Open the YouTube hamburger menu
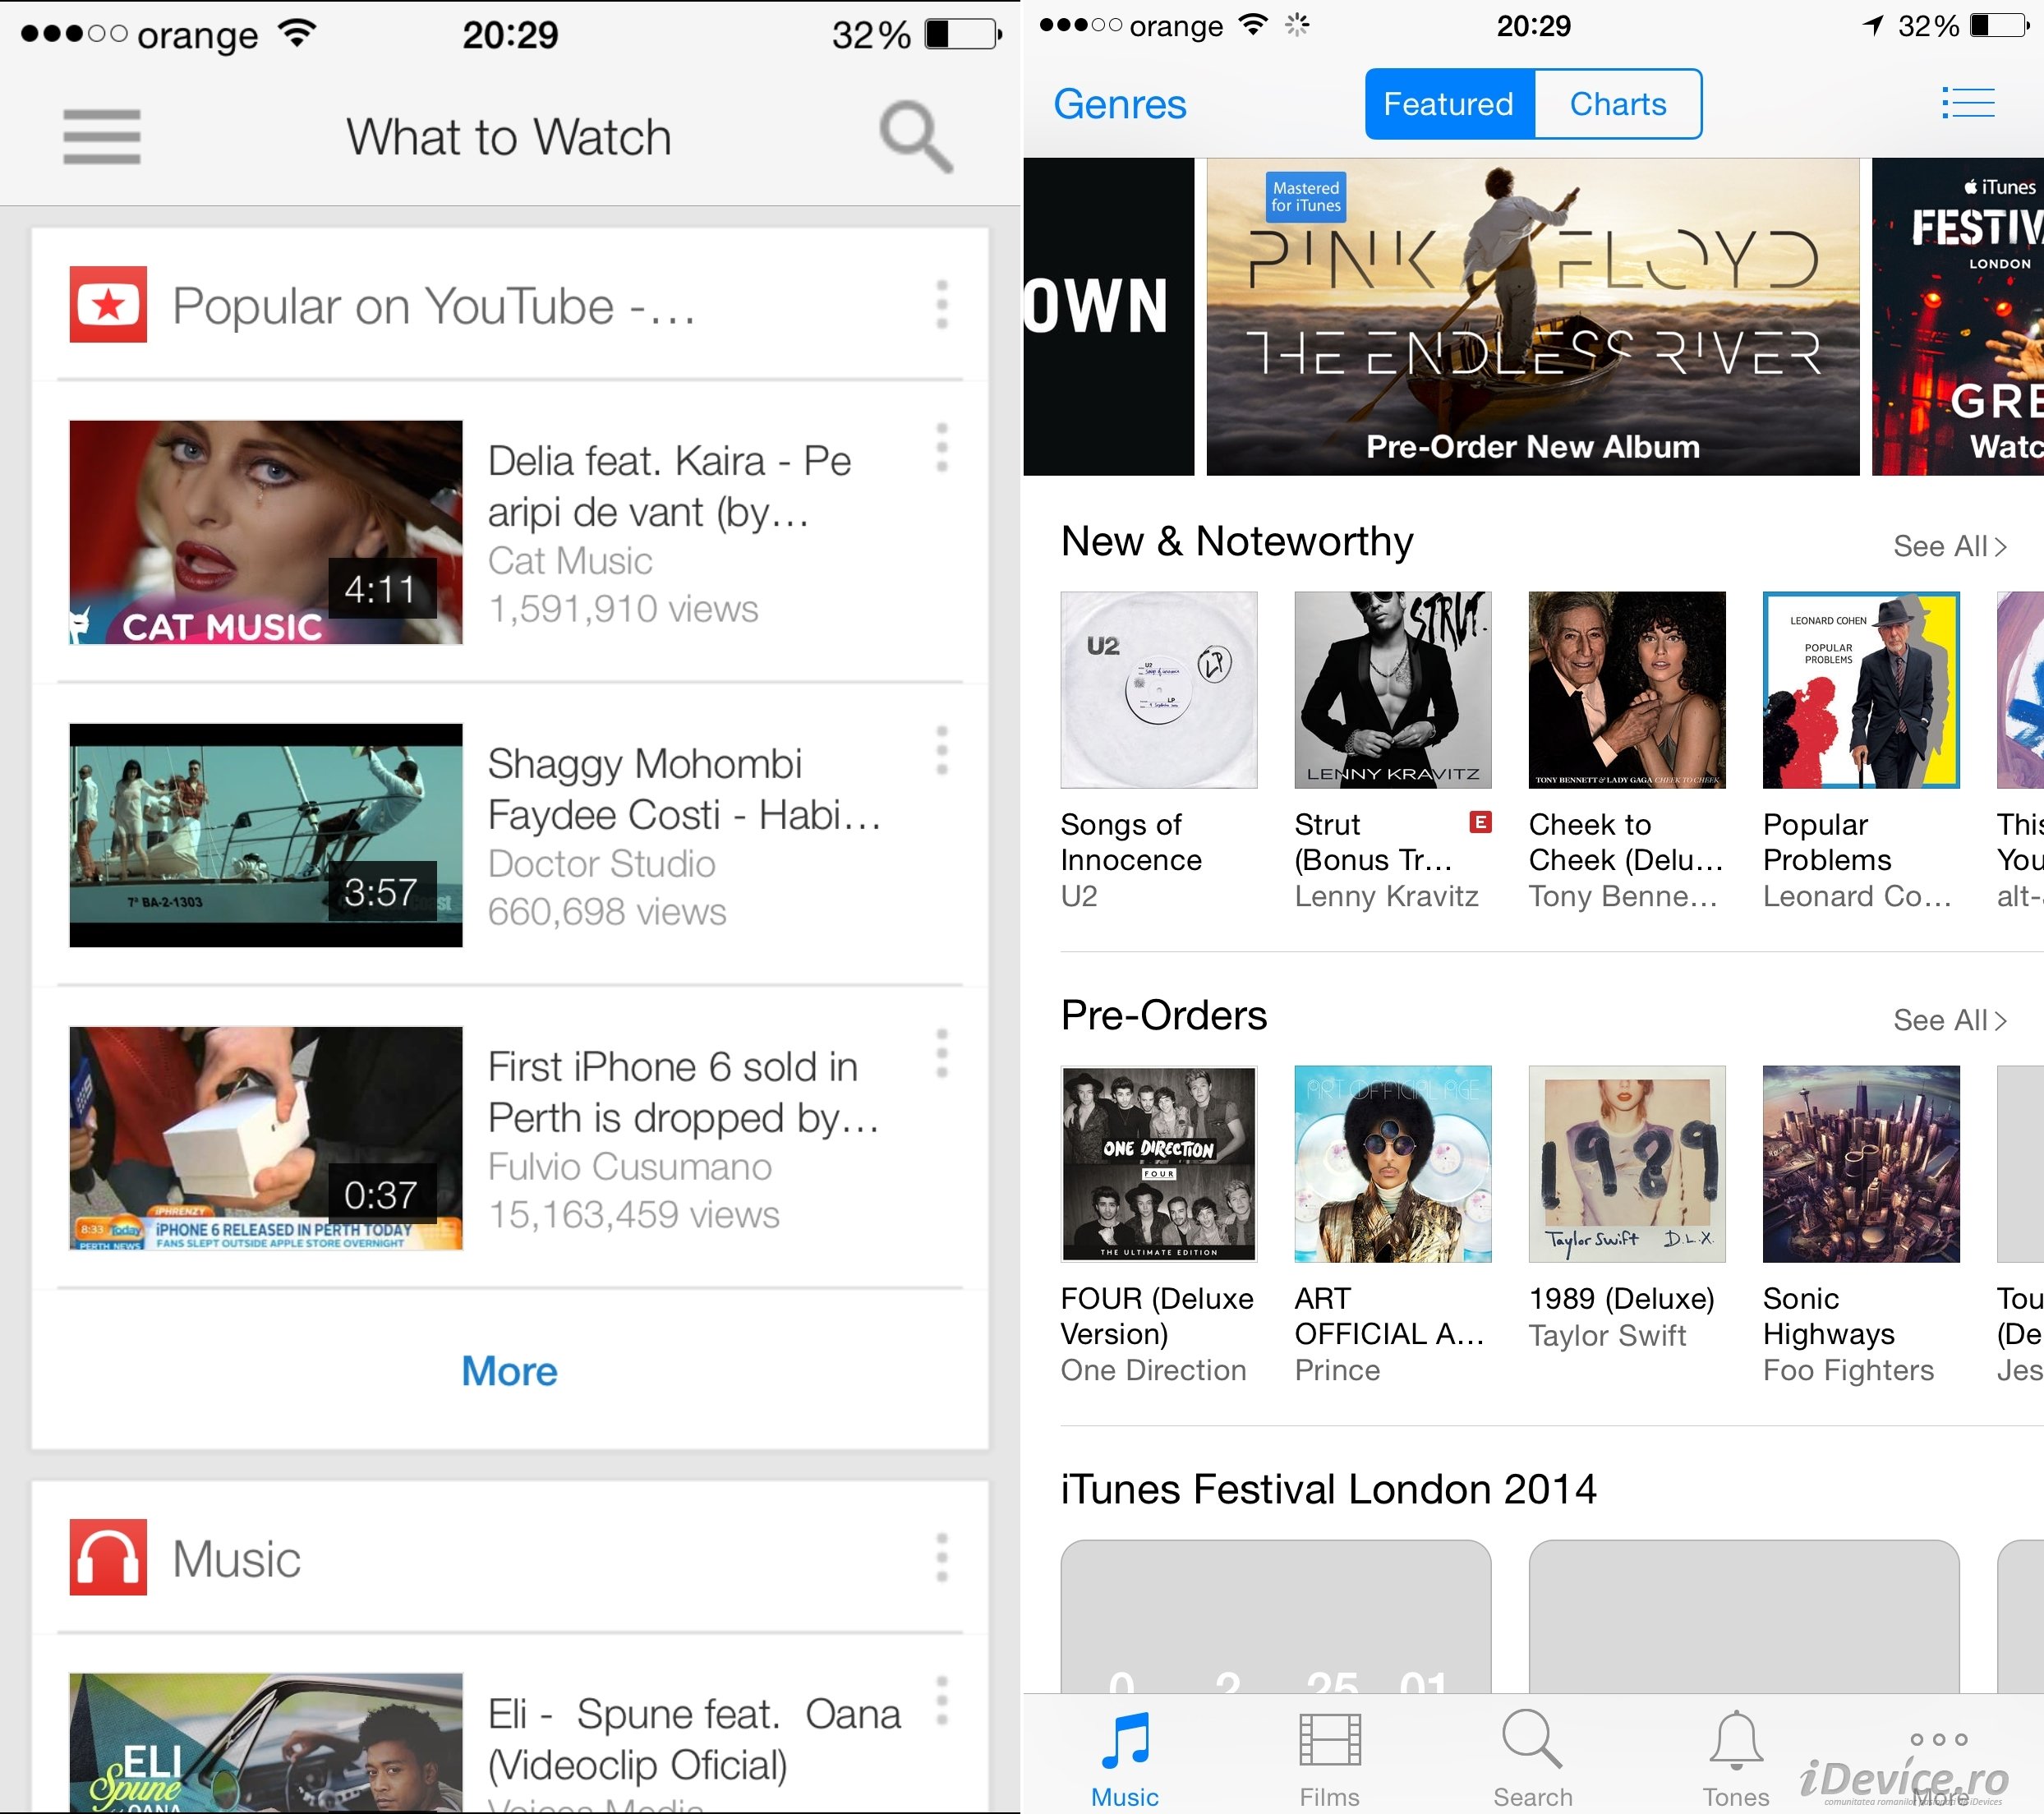Image resolution: width=2044 pixels, height=1814 pixels. pyautogui.click(x=101, y=137)
